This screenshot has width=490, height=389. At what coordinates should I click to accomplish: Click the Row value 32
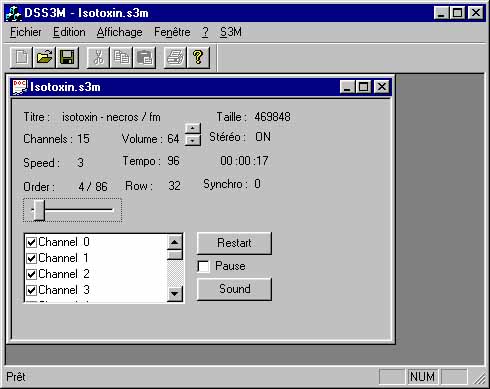[x=174, y=186]
